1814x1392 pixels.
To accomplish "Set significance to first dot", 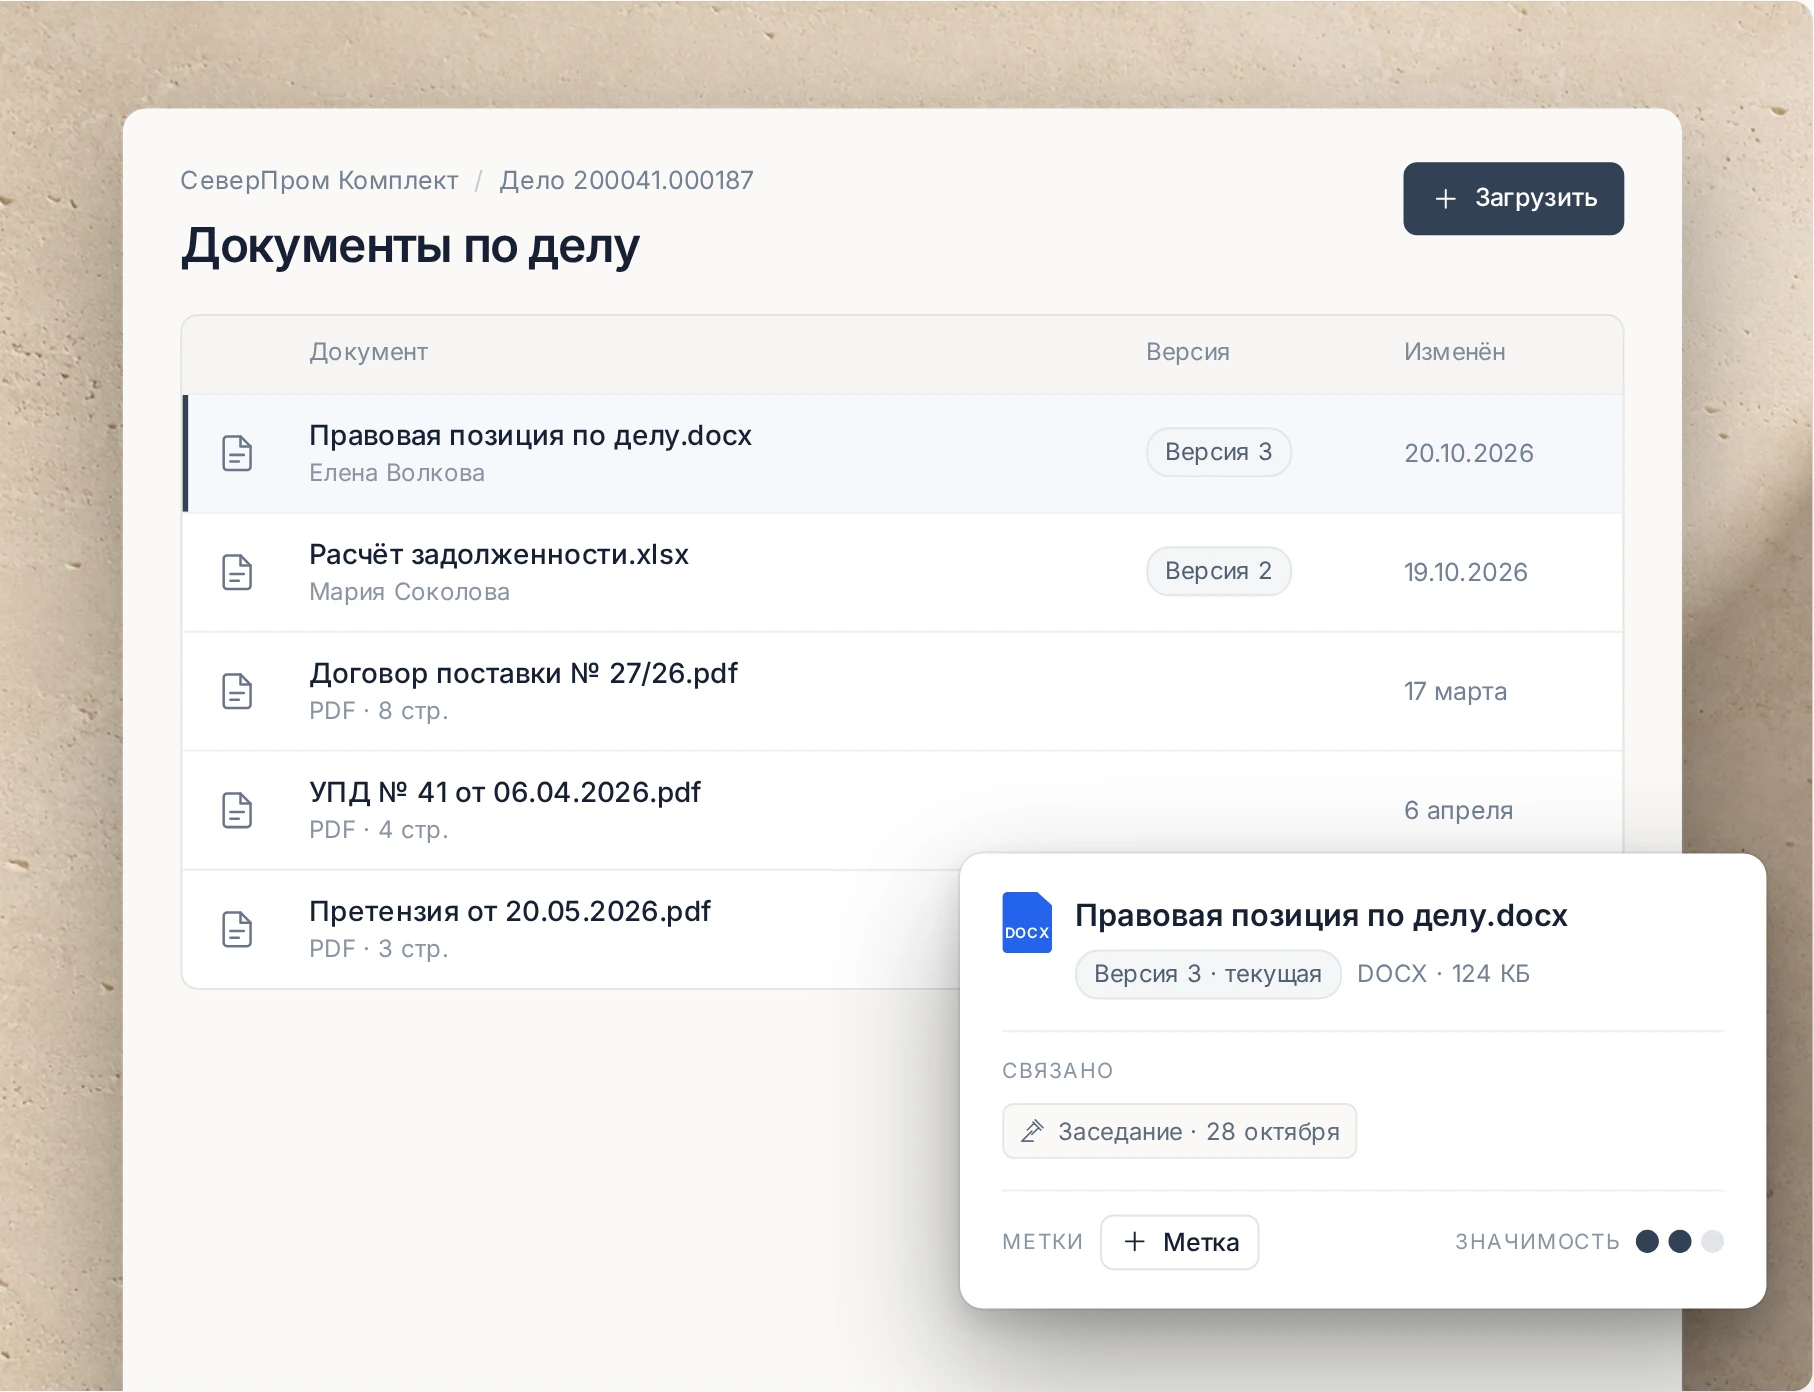I will click(1647, 1241).
